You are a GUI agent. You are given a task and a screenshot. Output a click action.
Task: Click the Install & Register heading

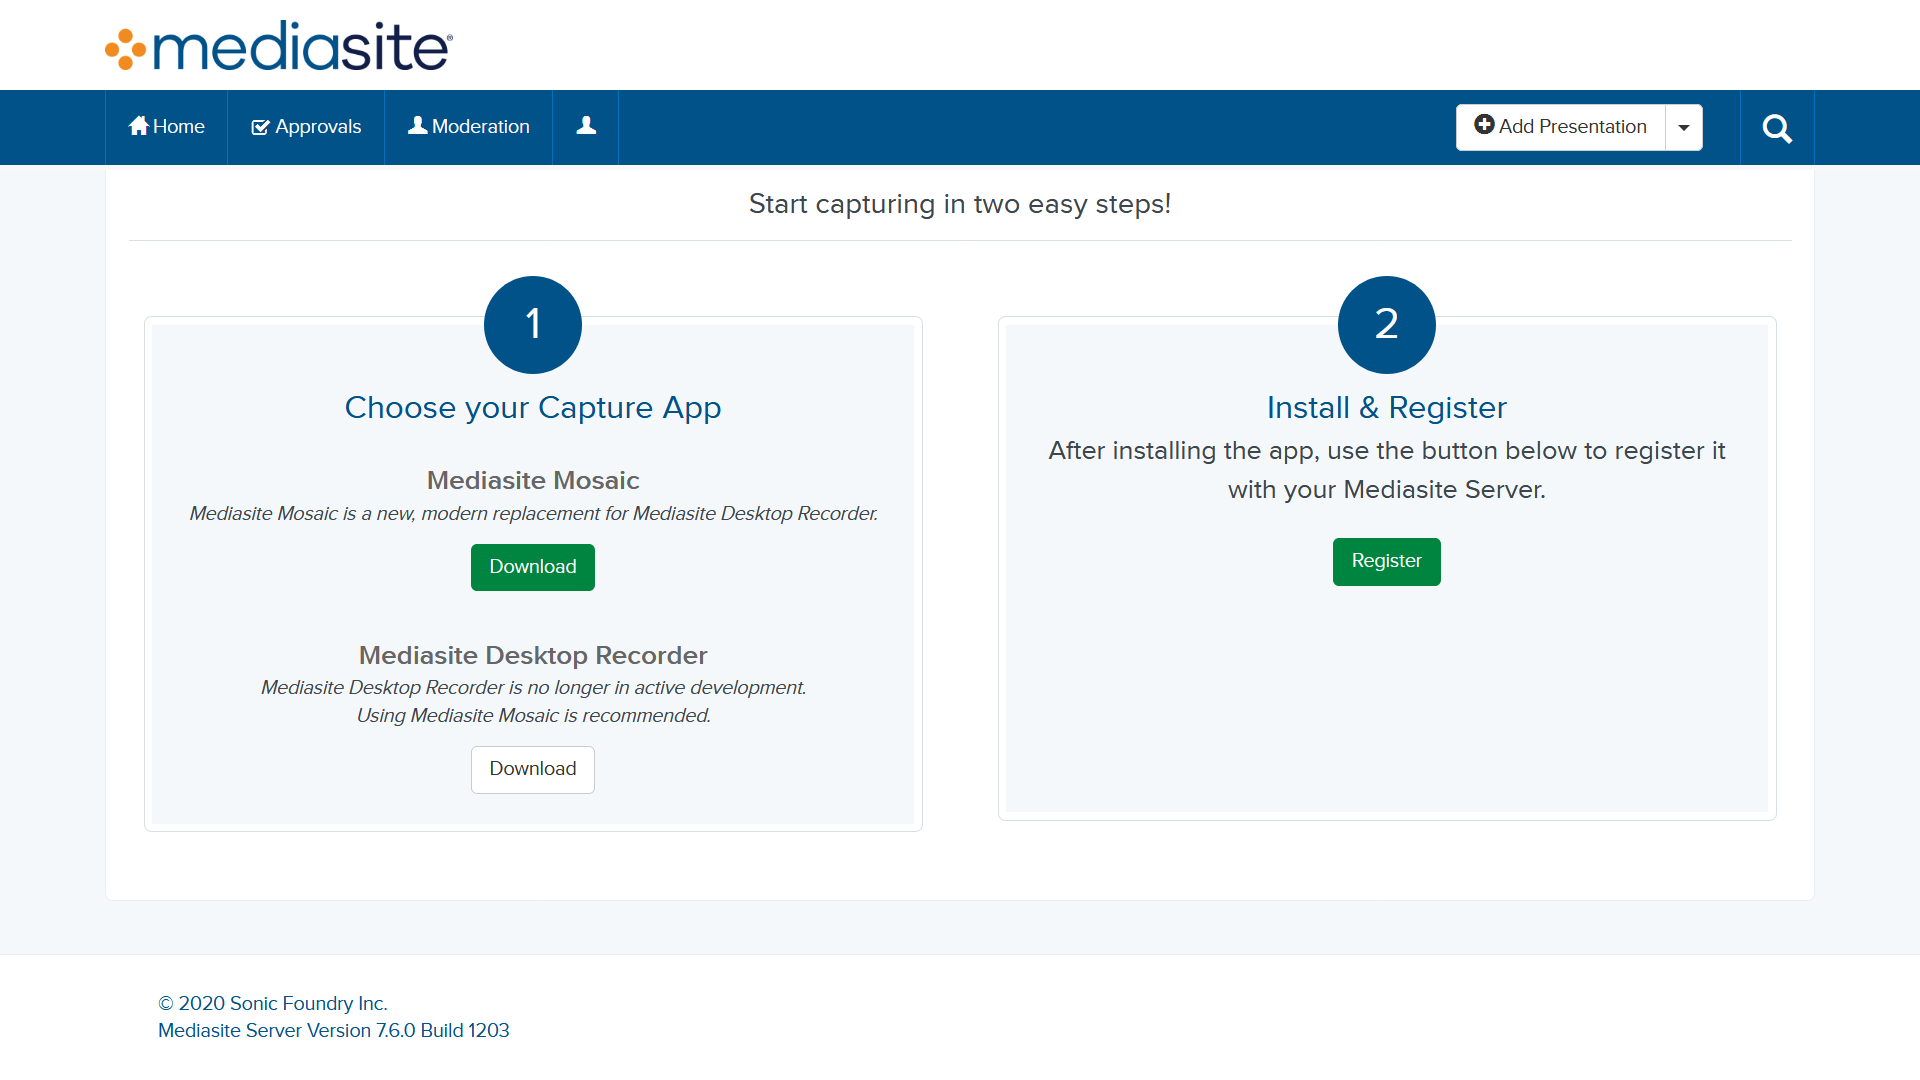(1386, 408)
